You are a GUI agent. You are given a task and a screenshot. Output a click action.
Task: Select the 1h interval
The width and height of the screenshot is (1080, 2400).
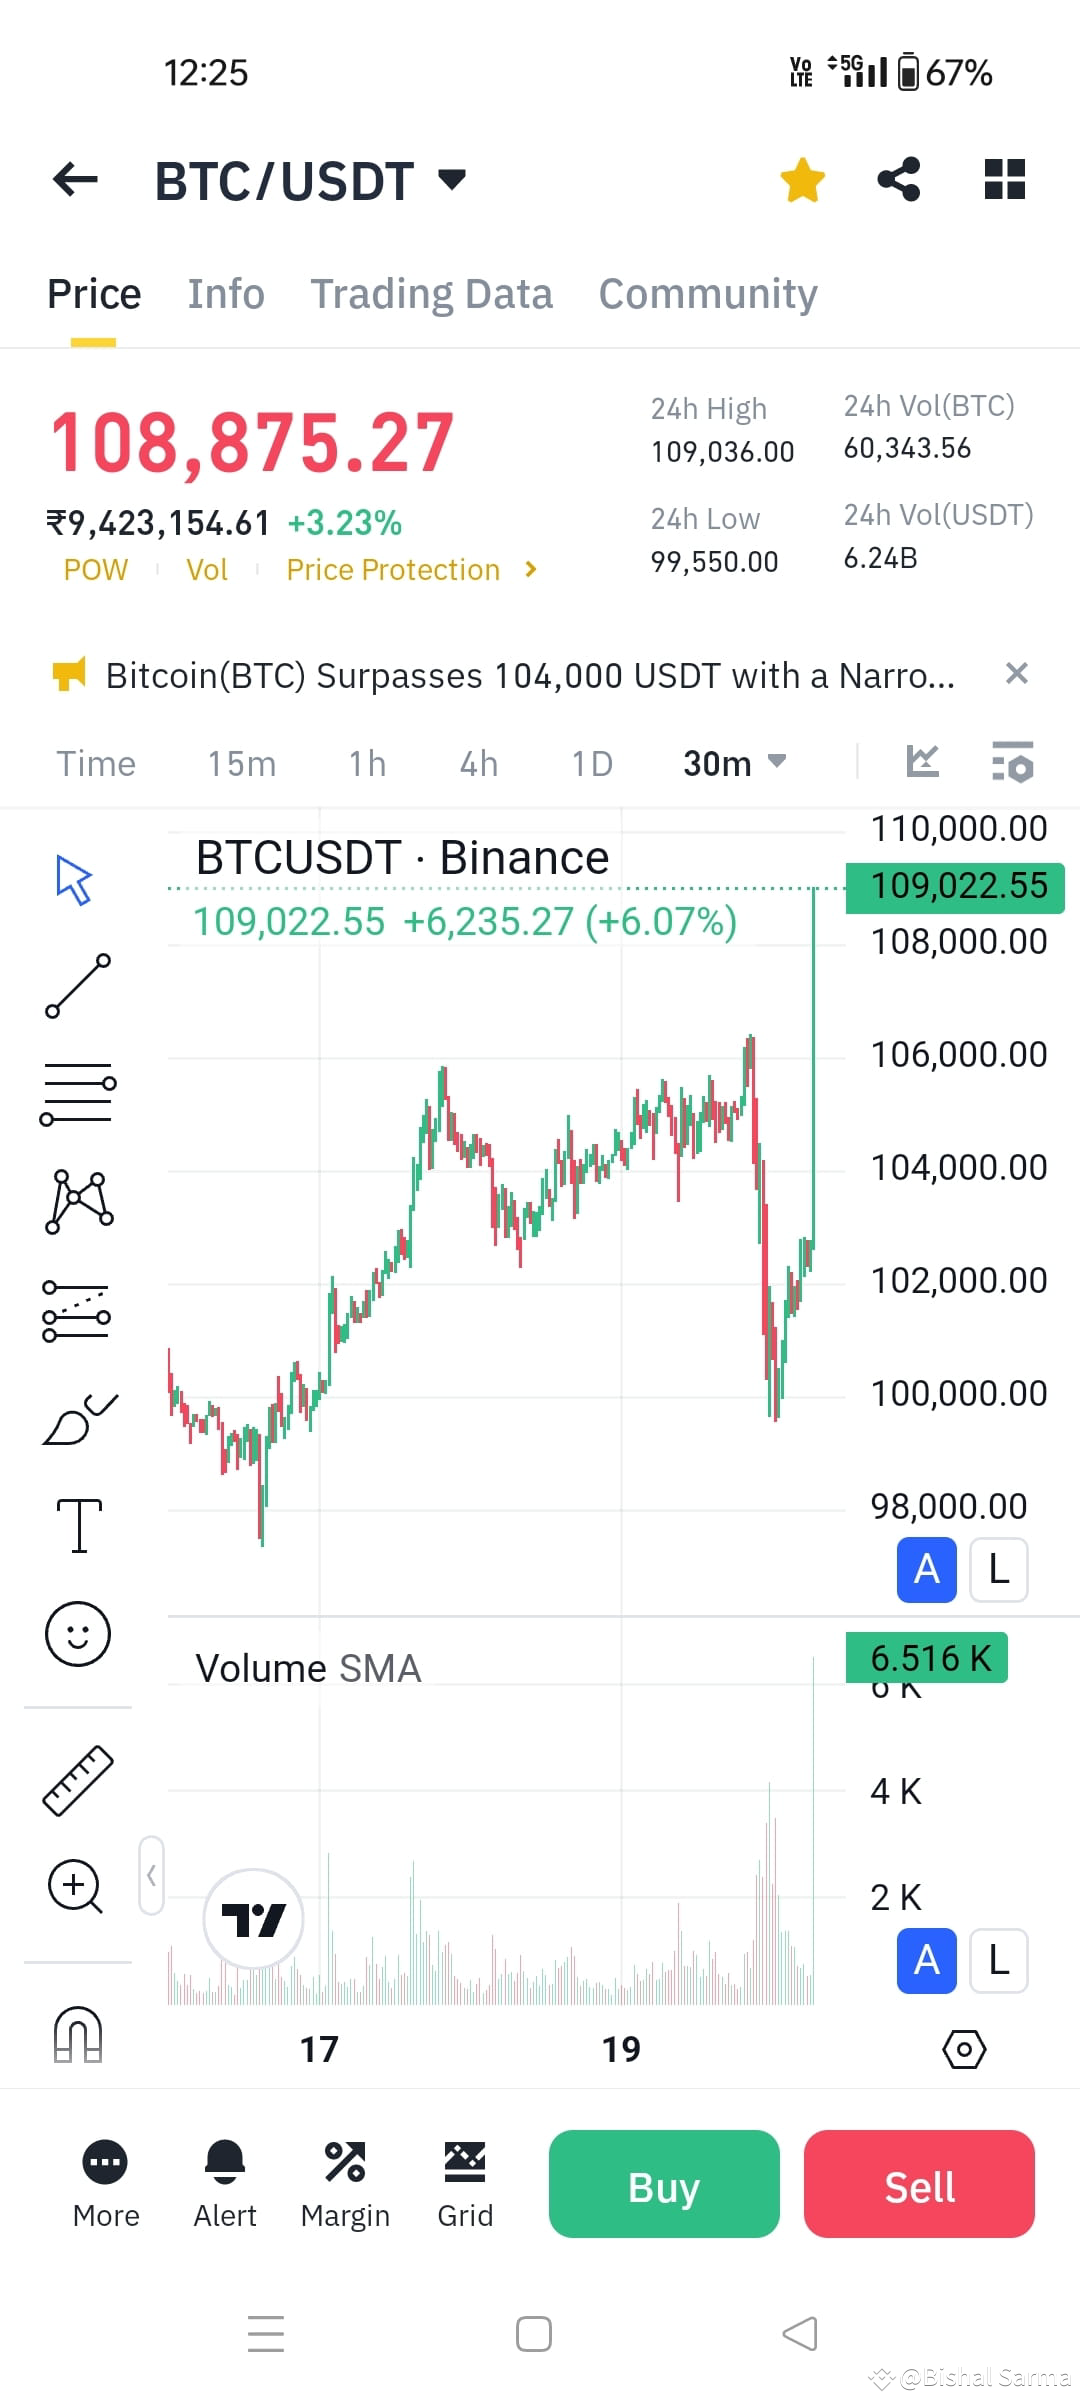[x=367, y=764]
